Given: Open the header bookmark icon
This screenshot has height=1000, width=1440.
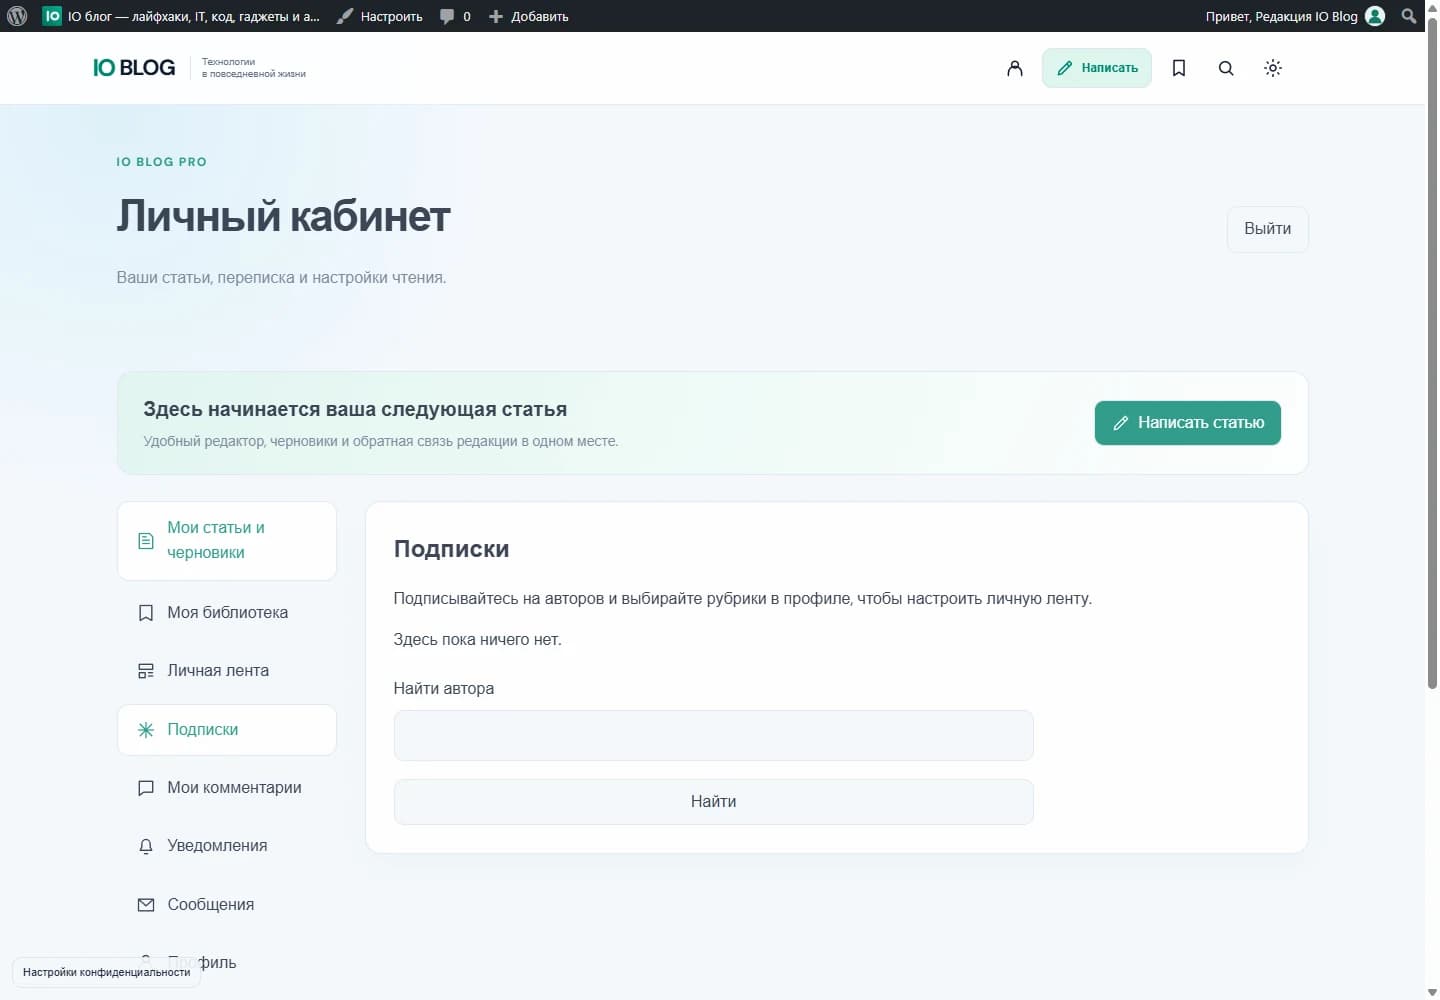Looking at the screenshot, I should coord(1179,68).
